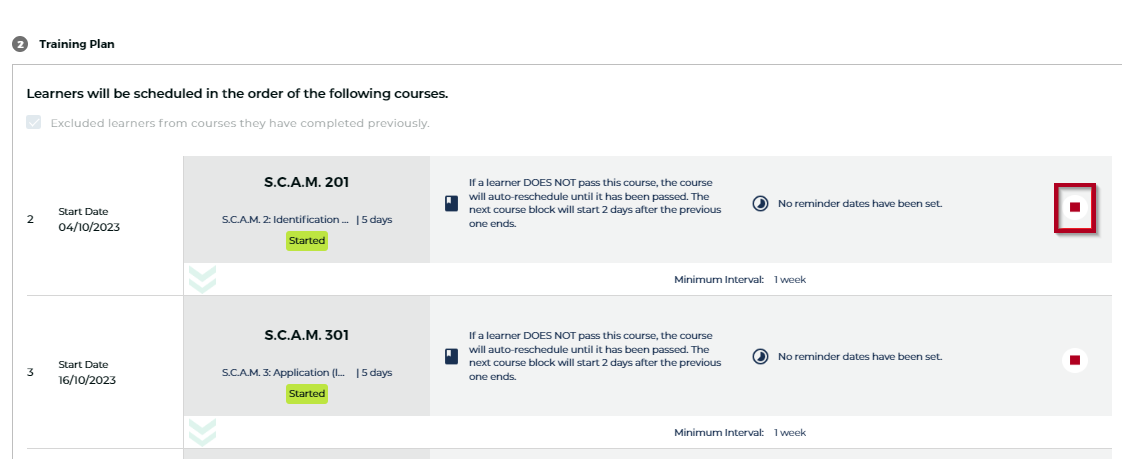
Task: Click the S.C.A.M. 301 course title
Action: pyautogui.click(x=306, y=335)
